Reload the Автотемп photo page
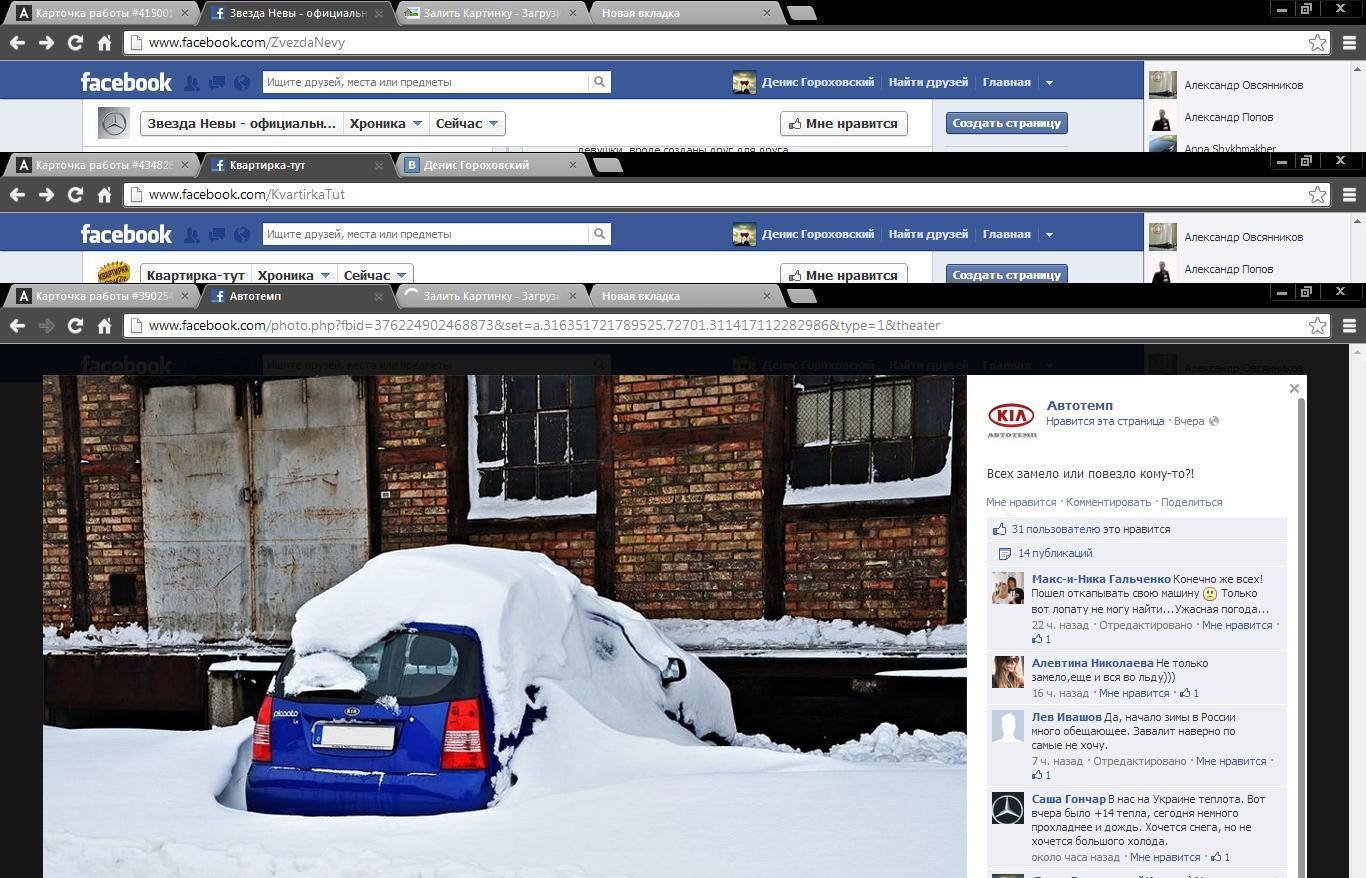This screenshot has height=878, width=1366. (75, 326)
